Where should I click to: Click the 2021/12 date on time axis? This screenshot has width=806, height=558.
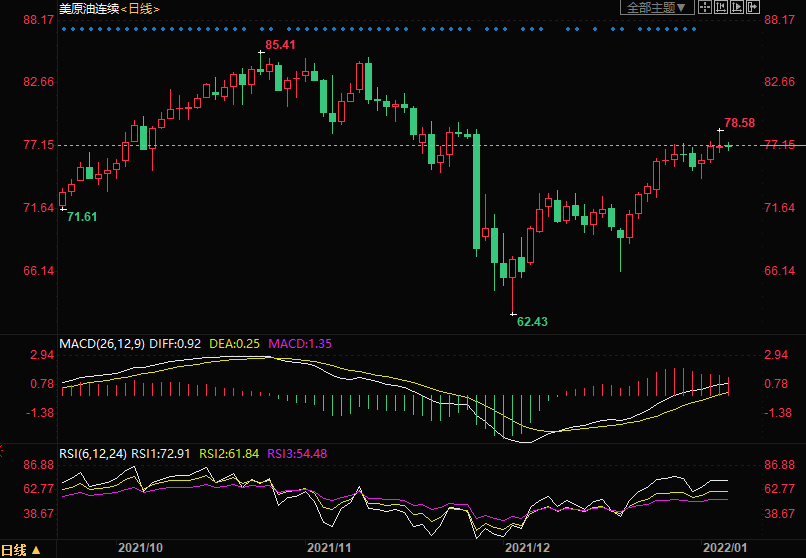pos(528,548)
